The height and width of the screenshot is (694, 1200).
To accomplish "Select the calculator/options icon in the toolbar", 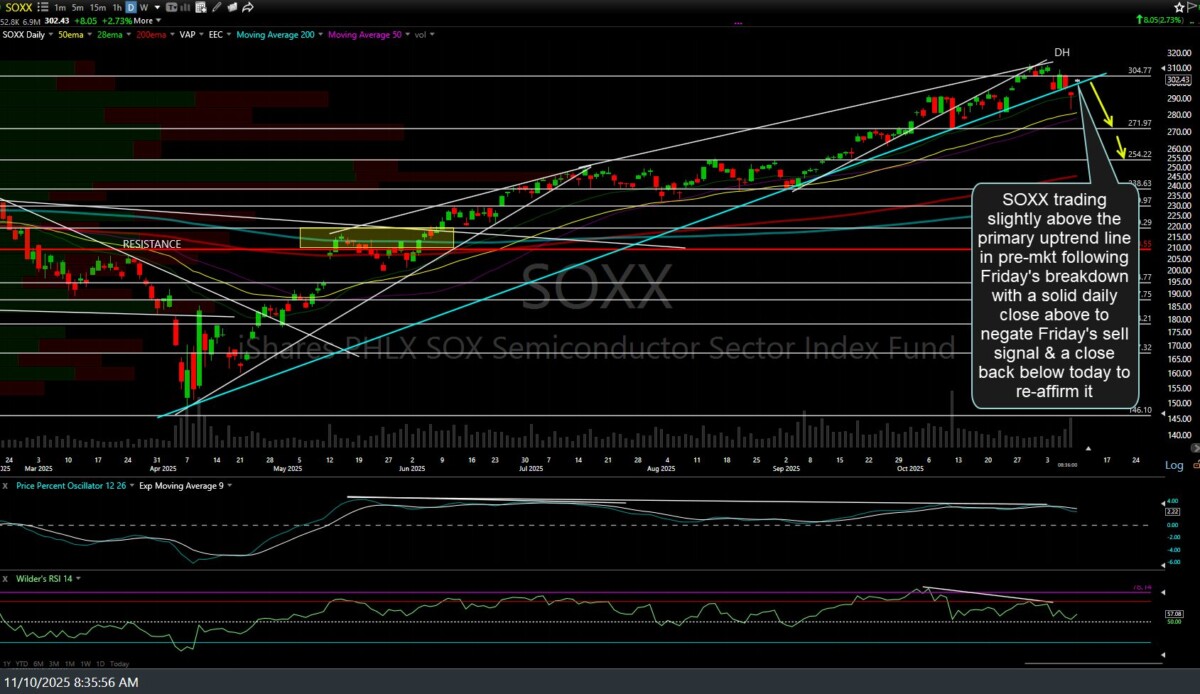I will click(x=200, y=7).
